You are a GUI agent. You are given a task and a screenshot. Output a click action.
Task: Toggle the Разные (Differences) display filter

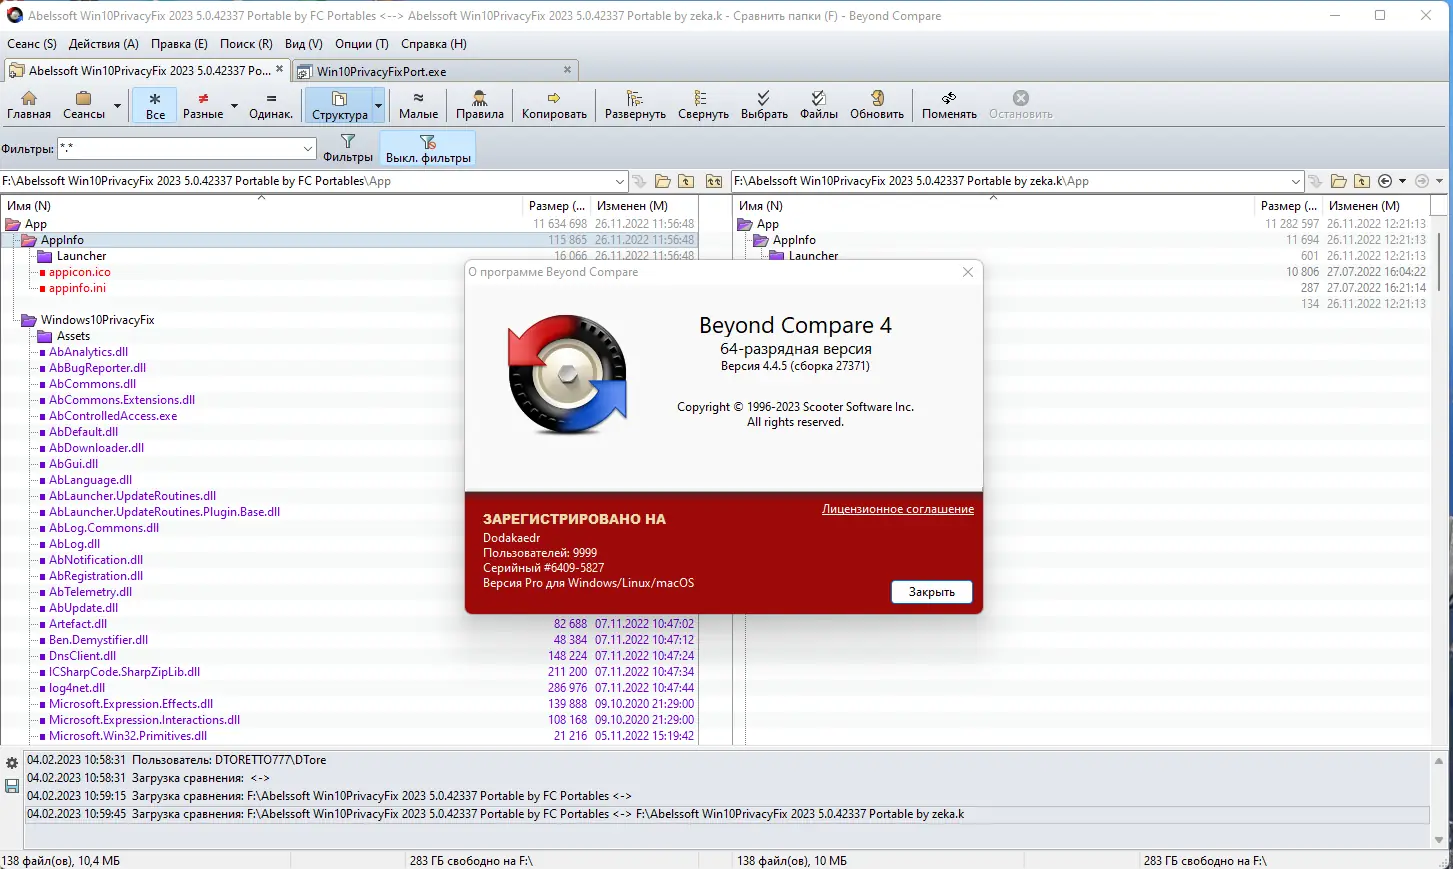click(203, 105)
